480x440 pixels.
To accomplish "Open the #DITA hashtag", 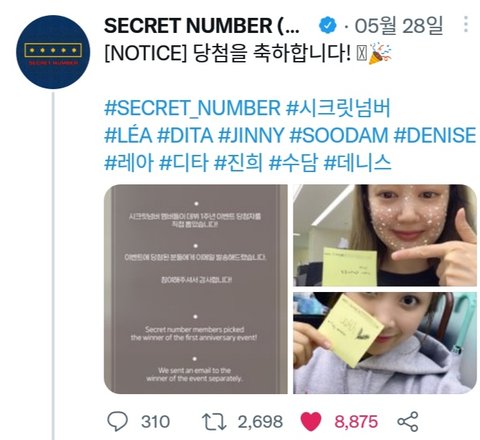I will 185,135.
